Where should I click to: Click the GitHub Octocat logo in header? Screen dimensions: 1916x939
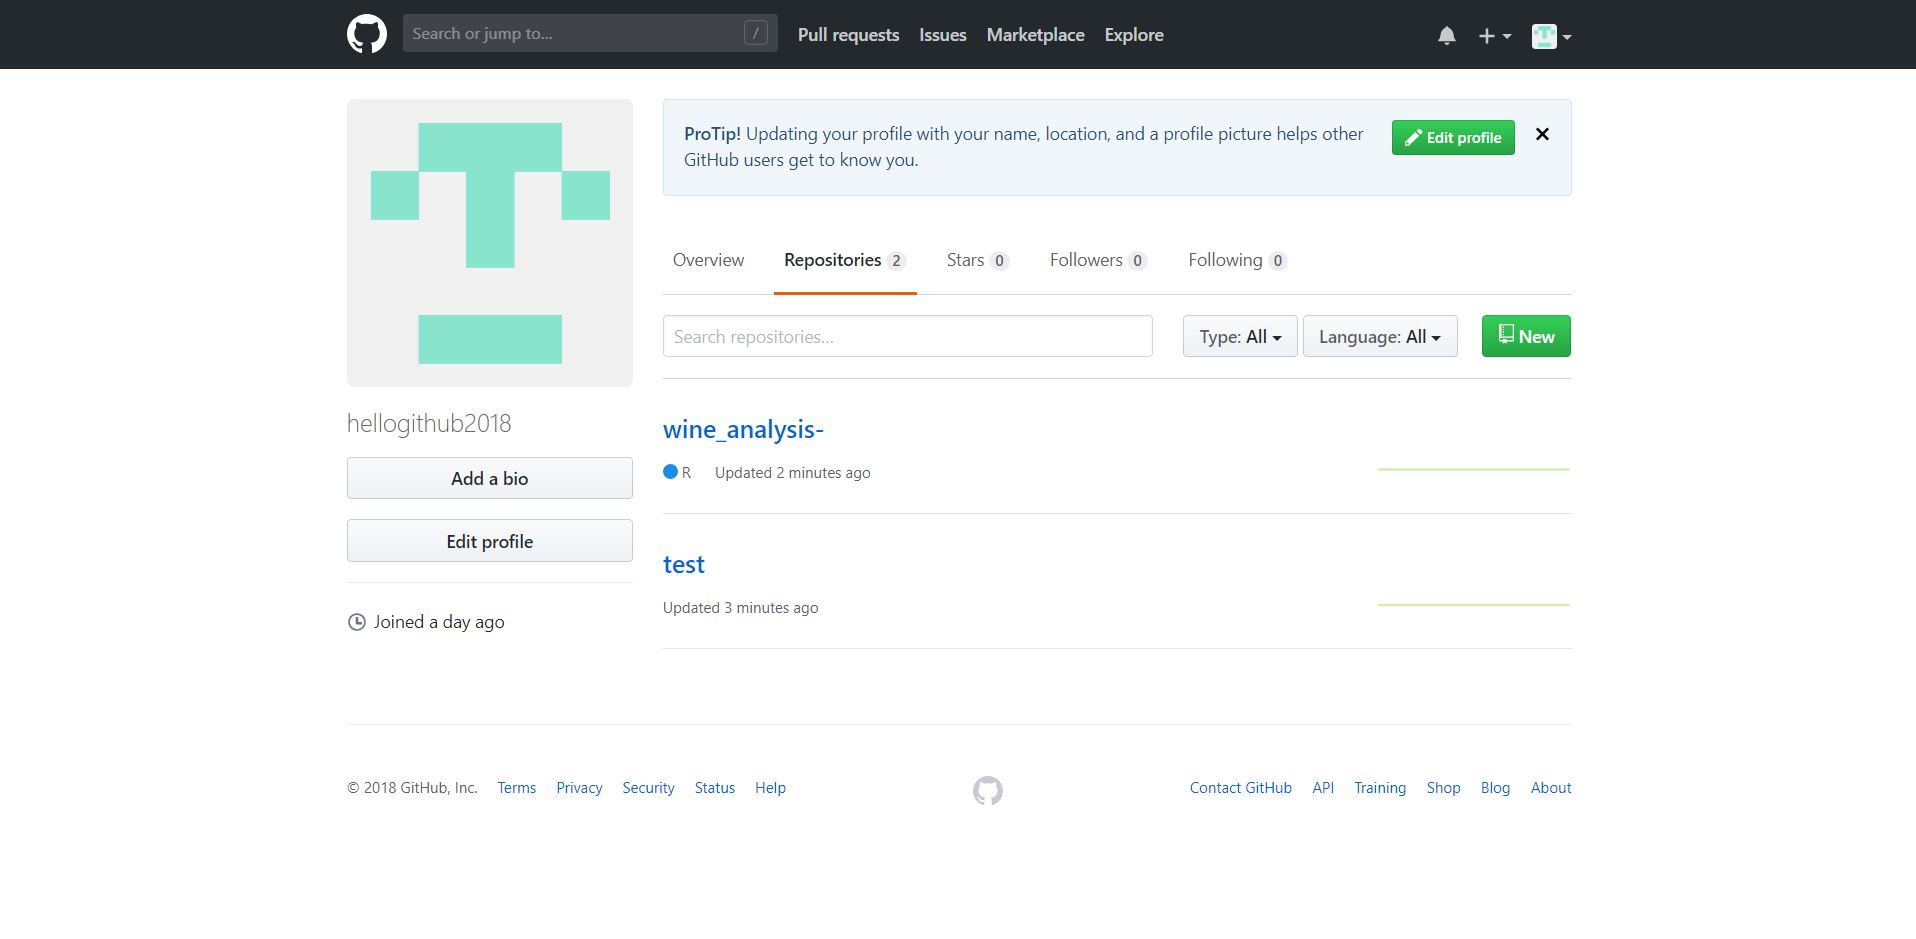click(367, 34)
